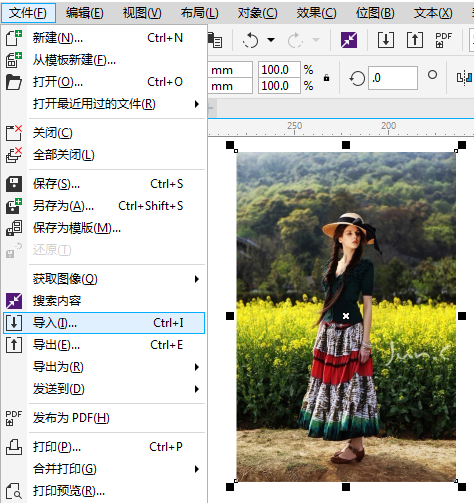474x503 pixels.
Task: Click the Export icon in toolbar
Action: pyautogui.click(x=415, y=40)
